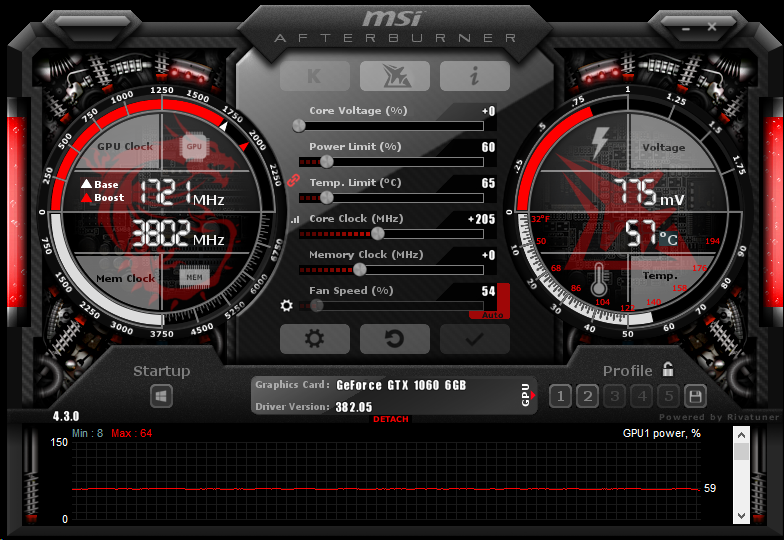Click the lightning bolt voltage icon
The height and width of the screenshot is (540, 784).
600,142
